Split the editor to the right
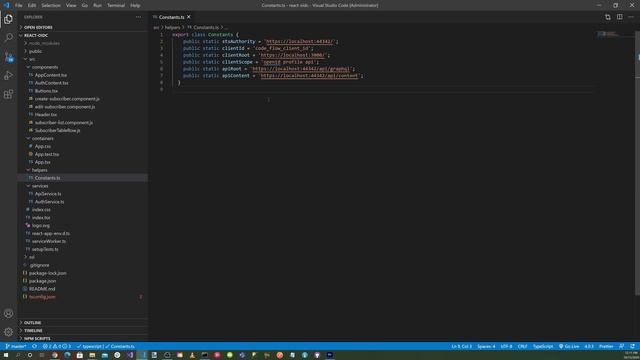Viewport: 640px width, 360px height. [x=620, y=17]
